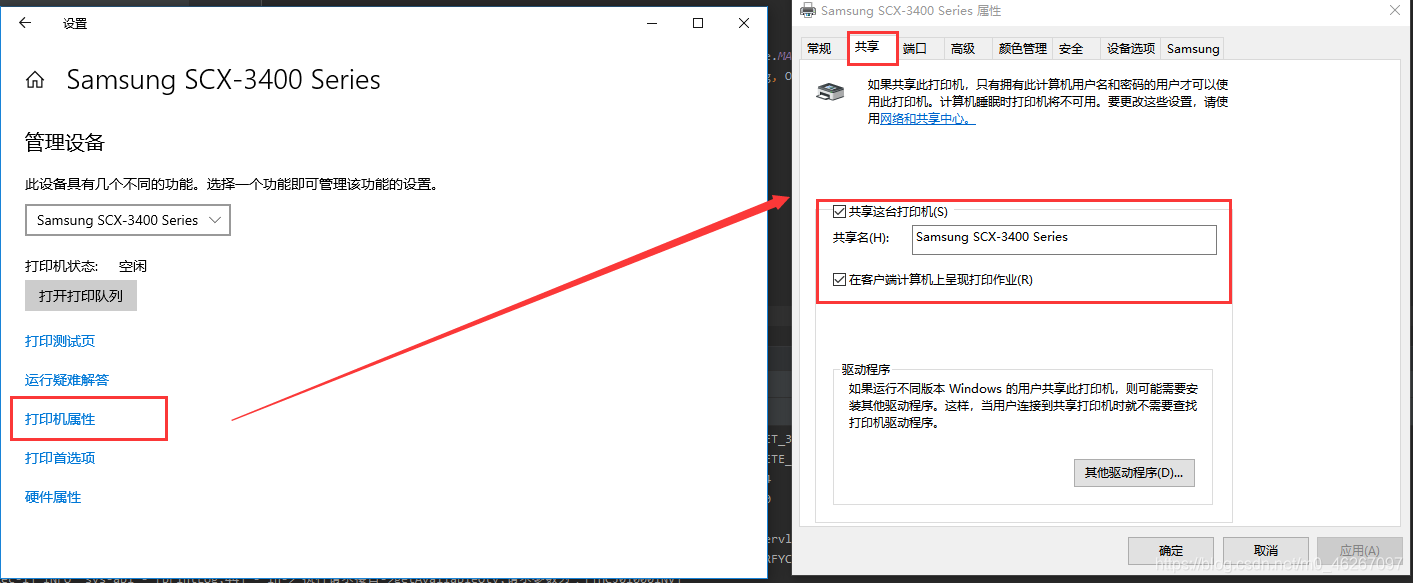Close the Settings window
1413x583 pixels.
(x=744, y=23)
